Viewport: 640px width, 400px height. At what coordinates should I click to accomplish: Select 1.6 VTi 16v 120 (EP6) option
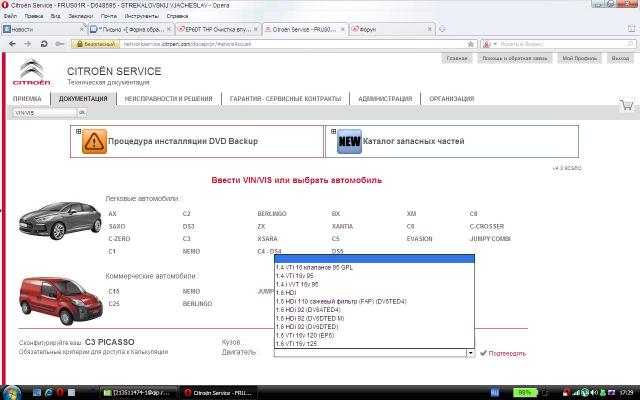click(x=308, y=335)
